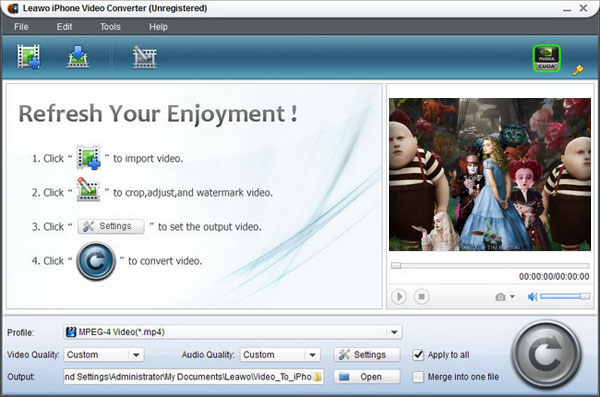Toggle the Apply to all checkbox
Viewport: 600px width, 397px height.
418,355
